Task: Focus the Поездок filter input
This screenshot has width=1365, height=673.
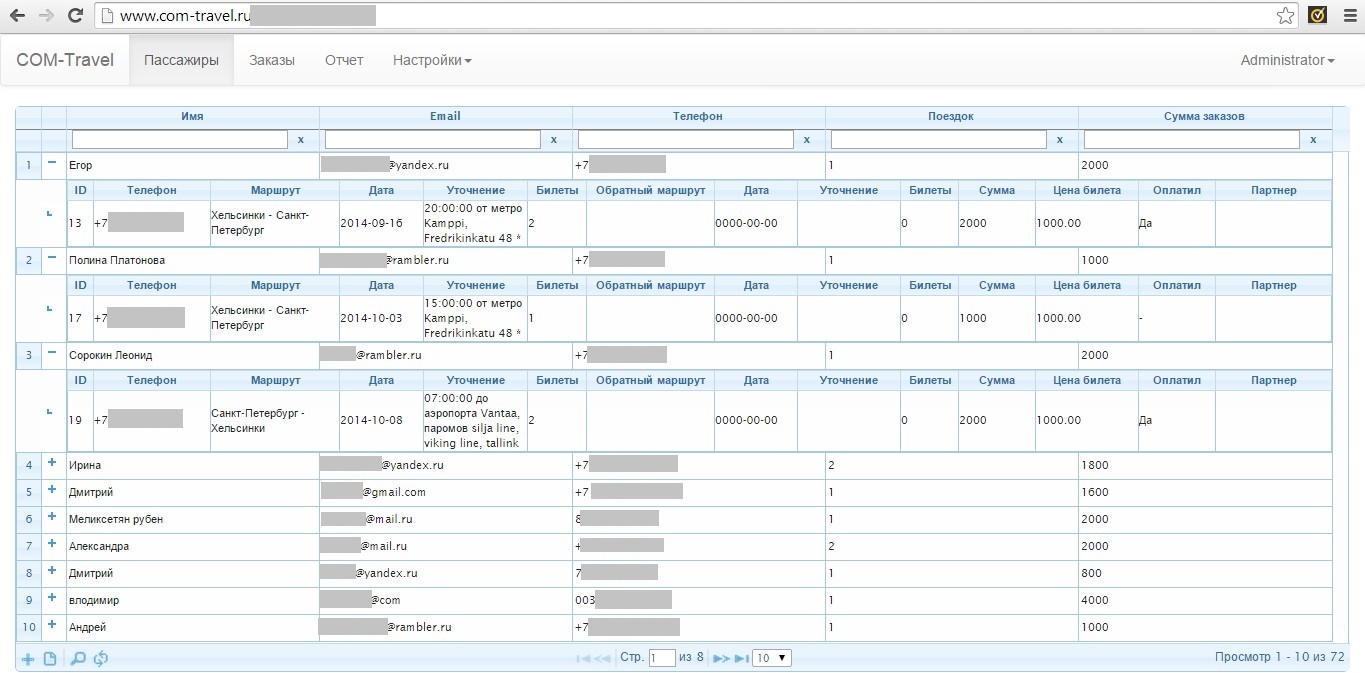Action: coord(939,140)
